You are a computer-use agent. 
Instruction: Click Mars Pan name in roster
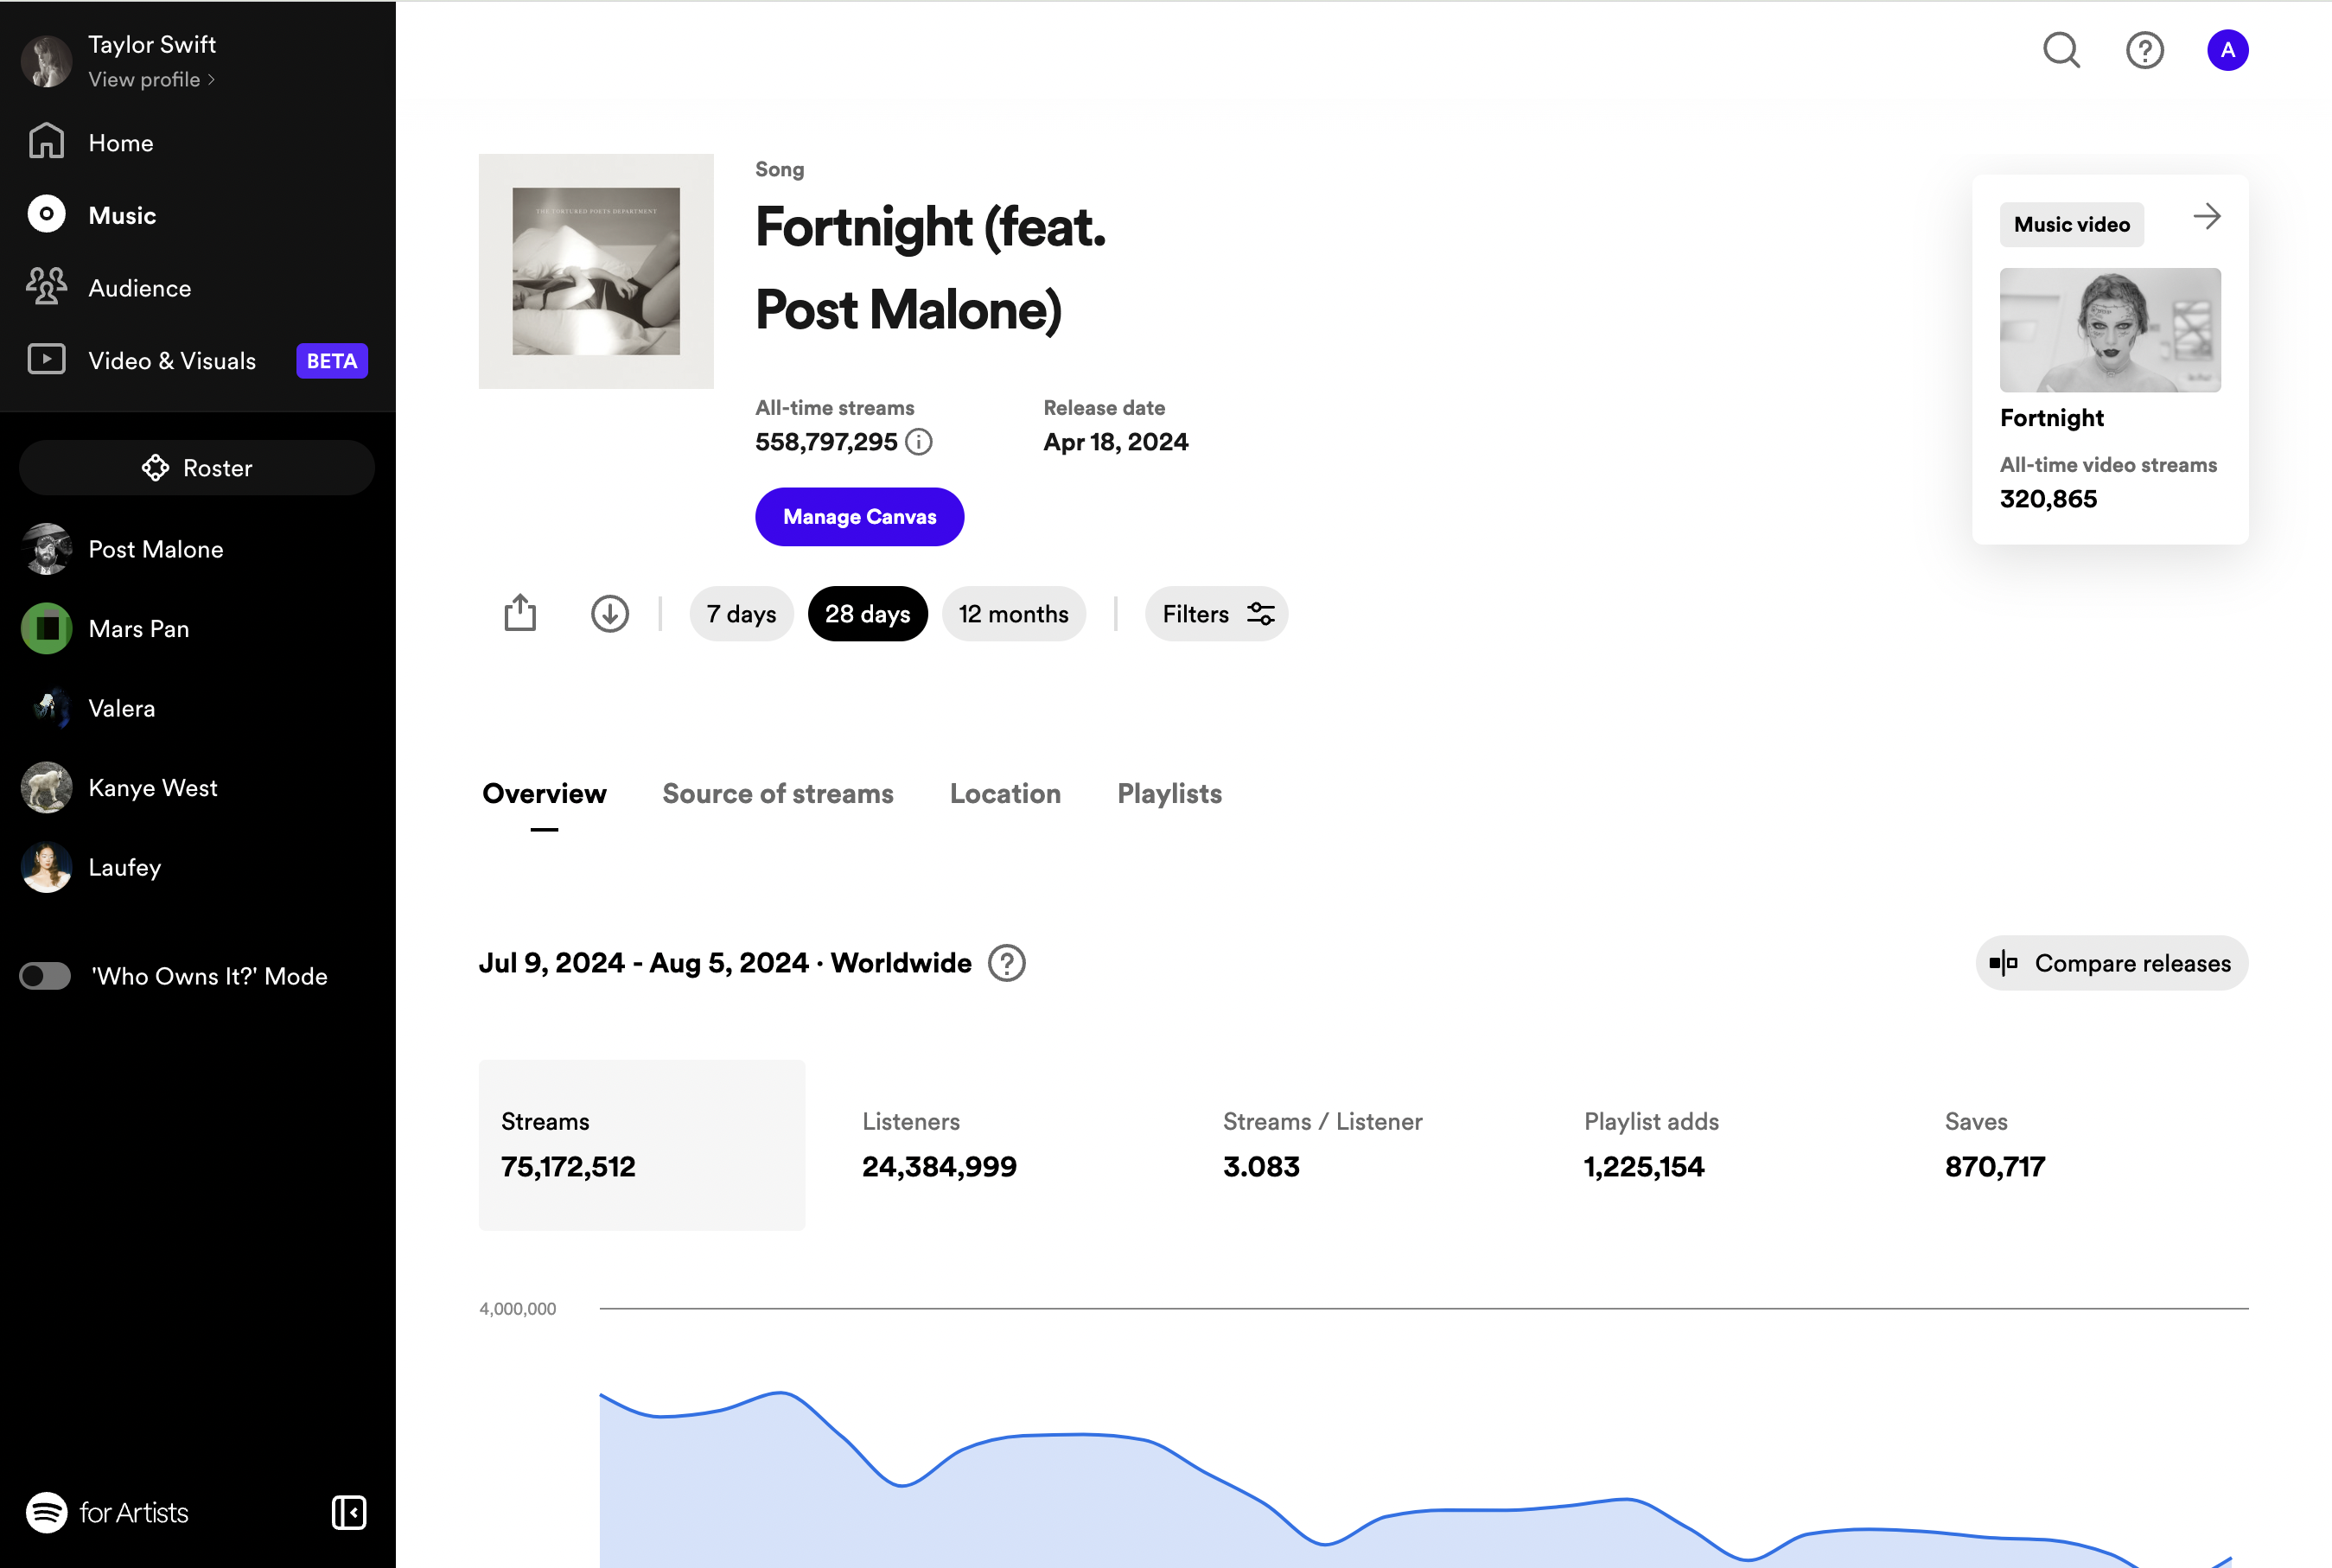(139, 628)
